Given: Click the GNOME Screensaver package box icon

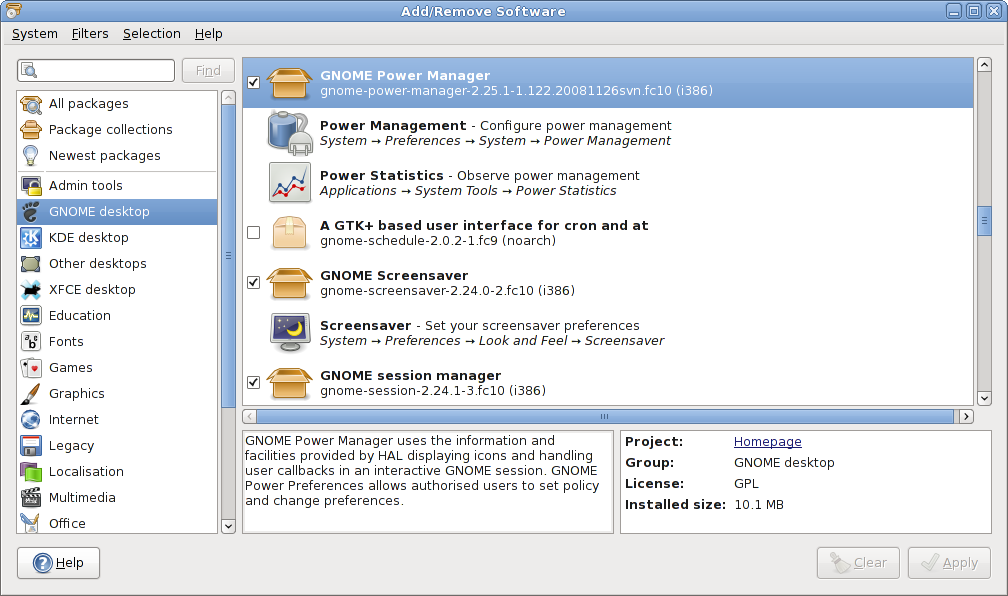Looking at the screenshot, I should click(289, 283).
